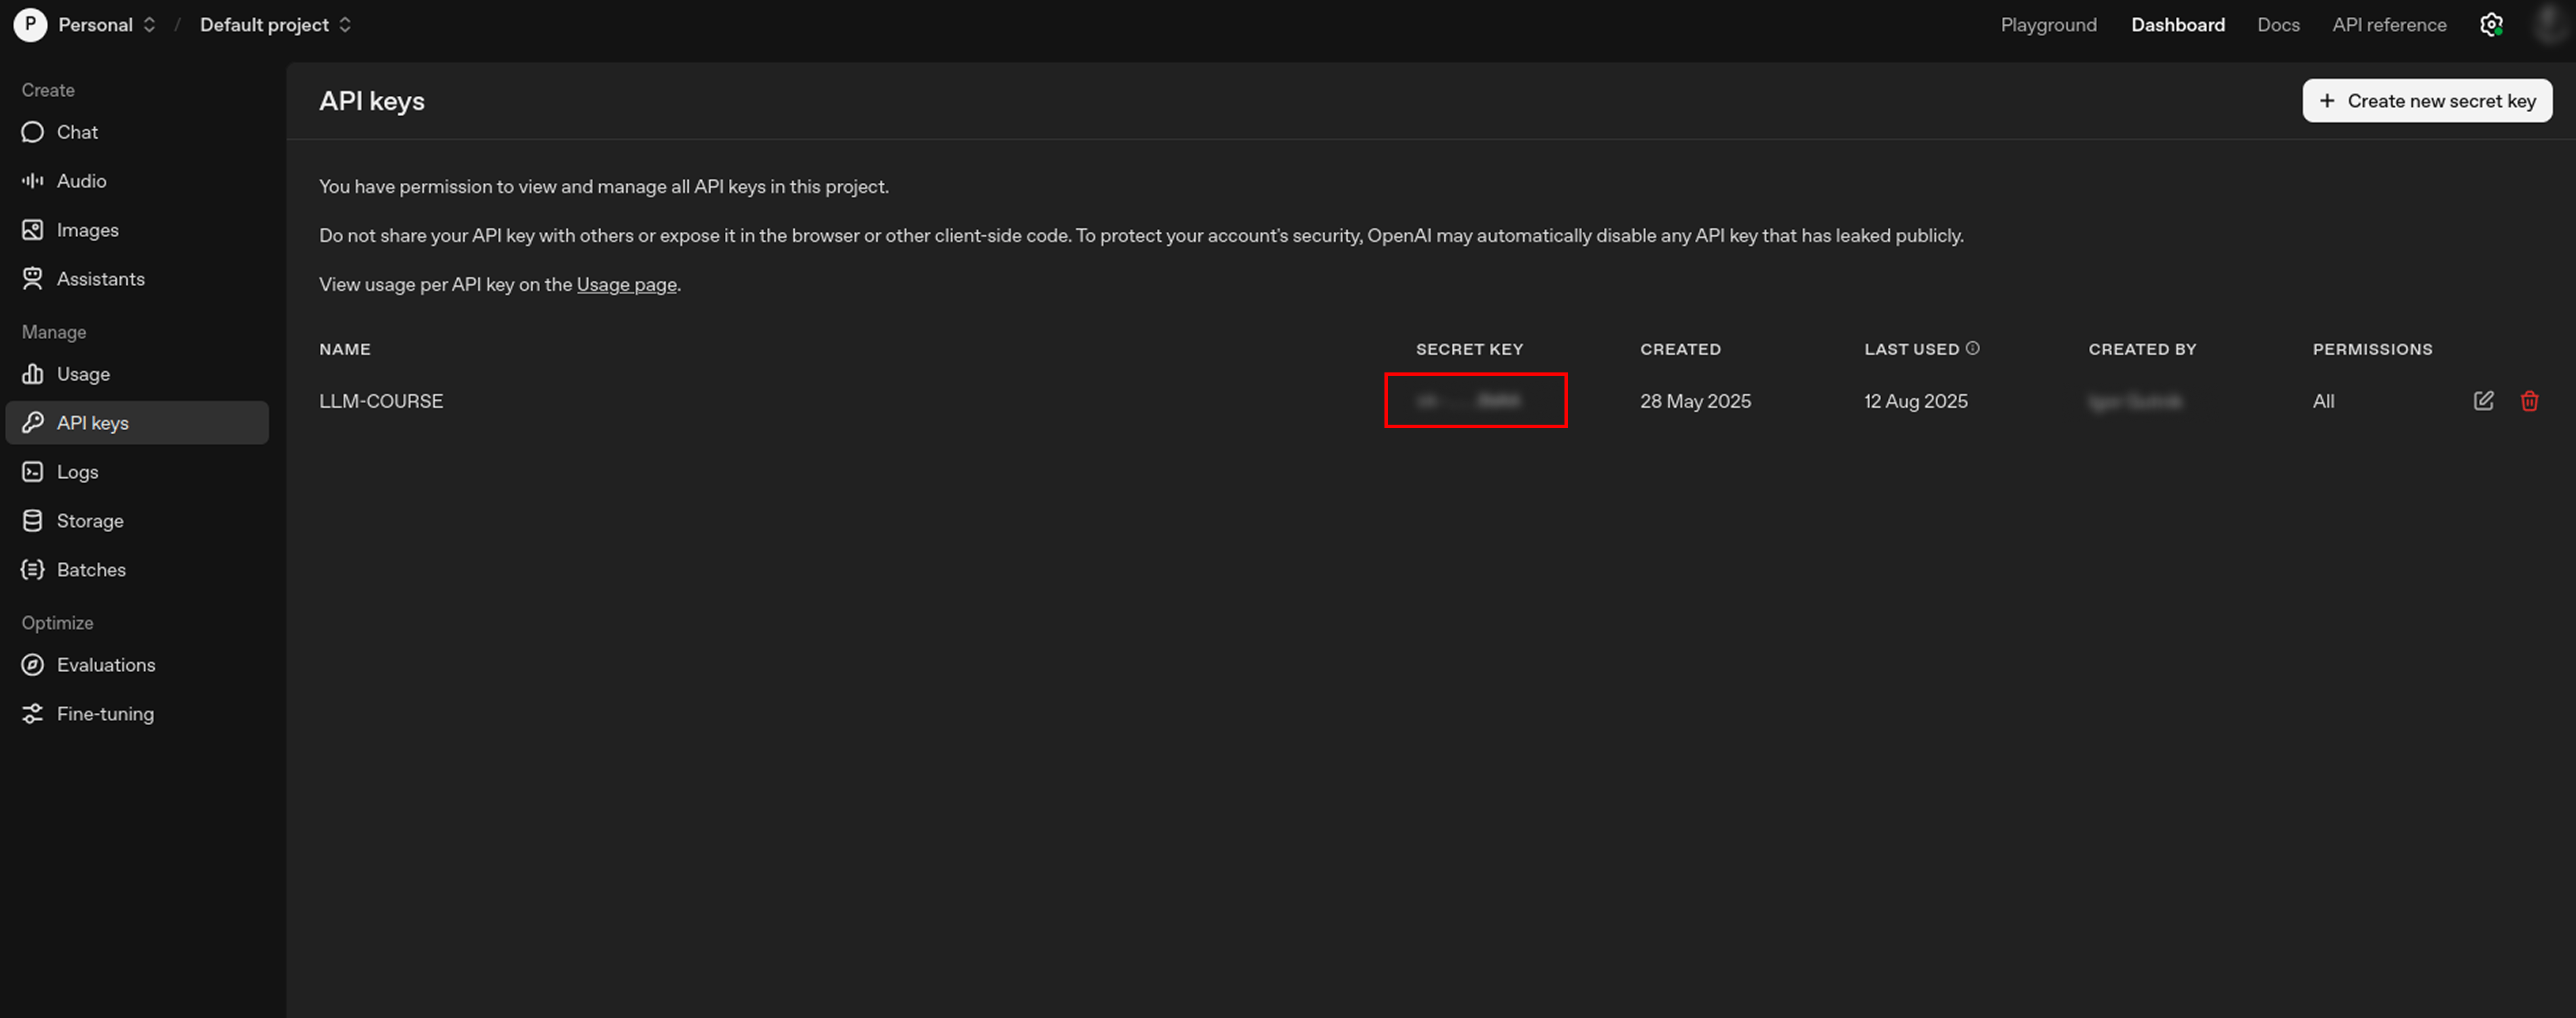Open the Audio section icon
Image resolution: width=2576 pixels, height=1018 pixels.
tap(32, 181)
